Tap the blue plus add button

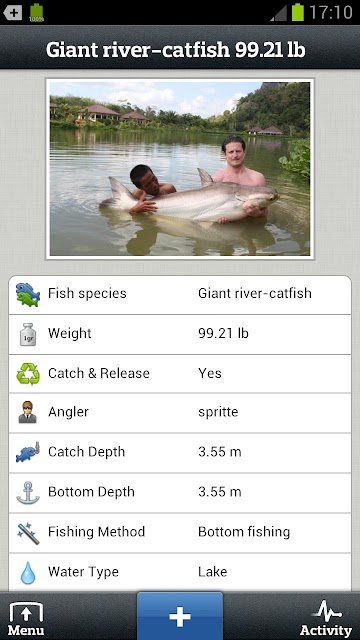pos(180,616)
